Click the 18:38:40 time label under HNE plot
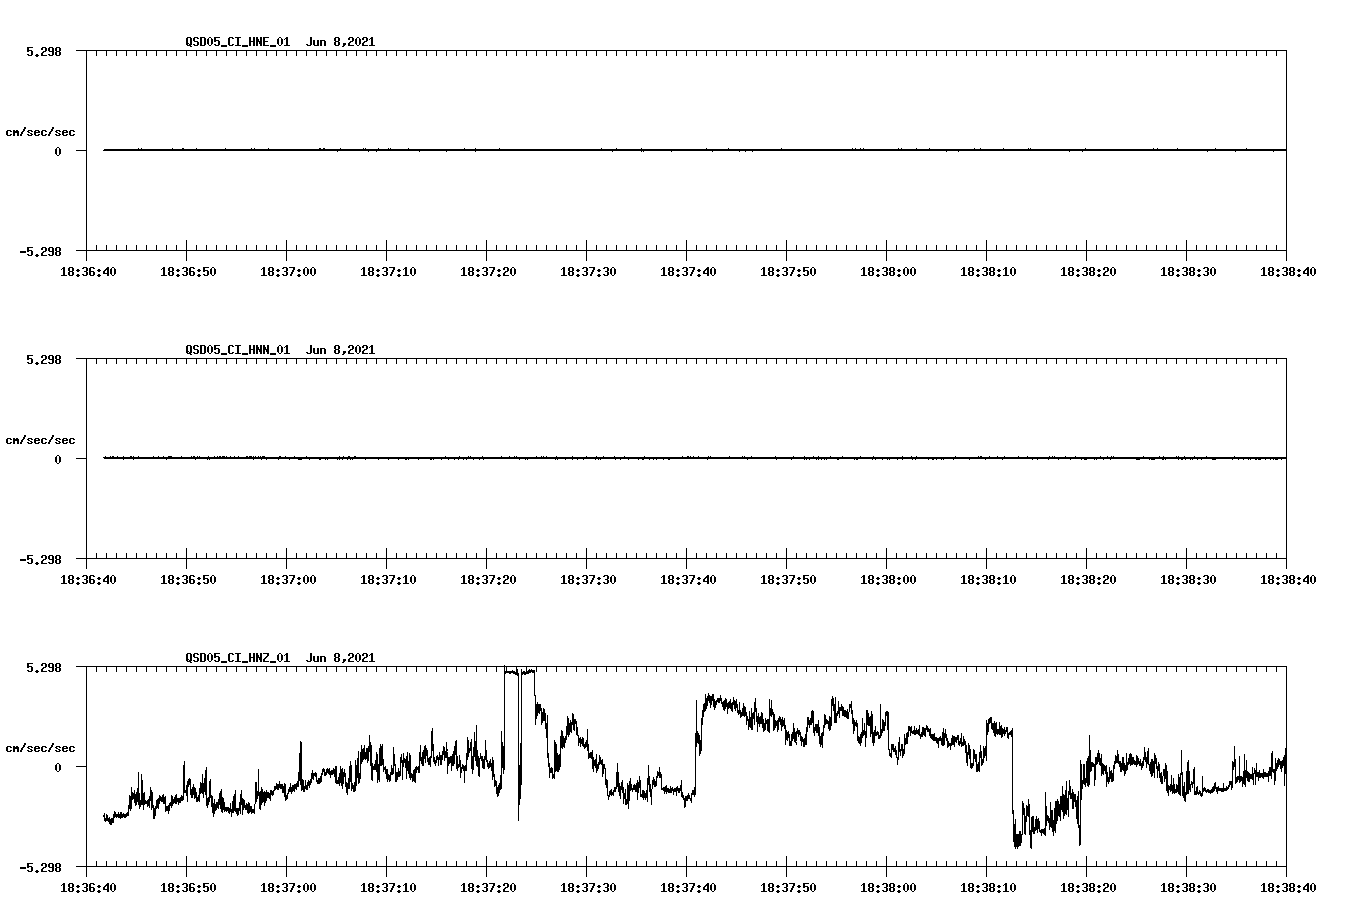 tap(1288, 271)
